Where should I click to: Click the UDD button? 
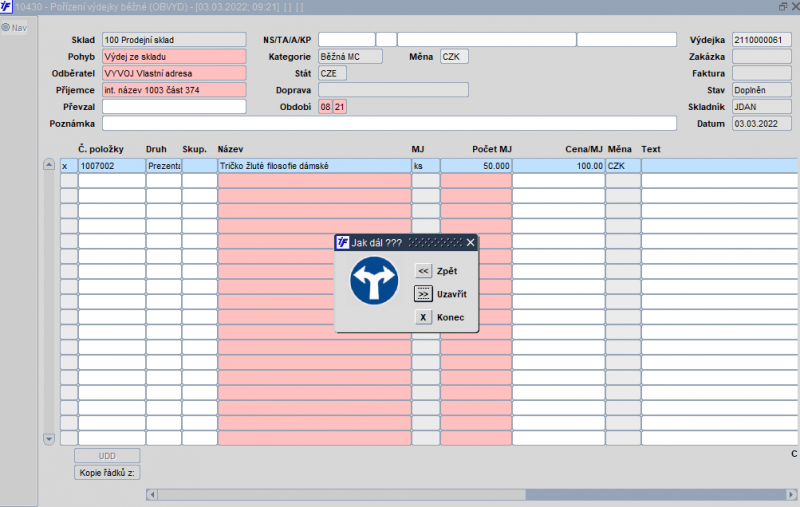pos(107,456)
